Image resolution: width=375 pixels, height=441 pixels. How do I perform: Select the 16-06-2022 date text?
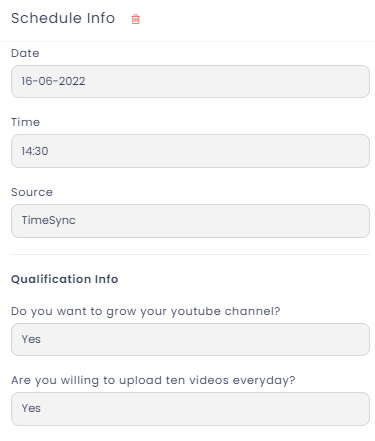(53, 81)
